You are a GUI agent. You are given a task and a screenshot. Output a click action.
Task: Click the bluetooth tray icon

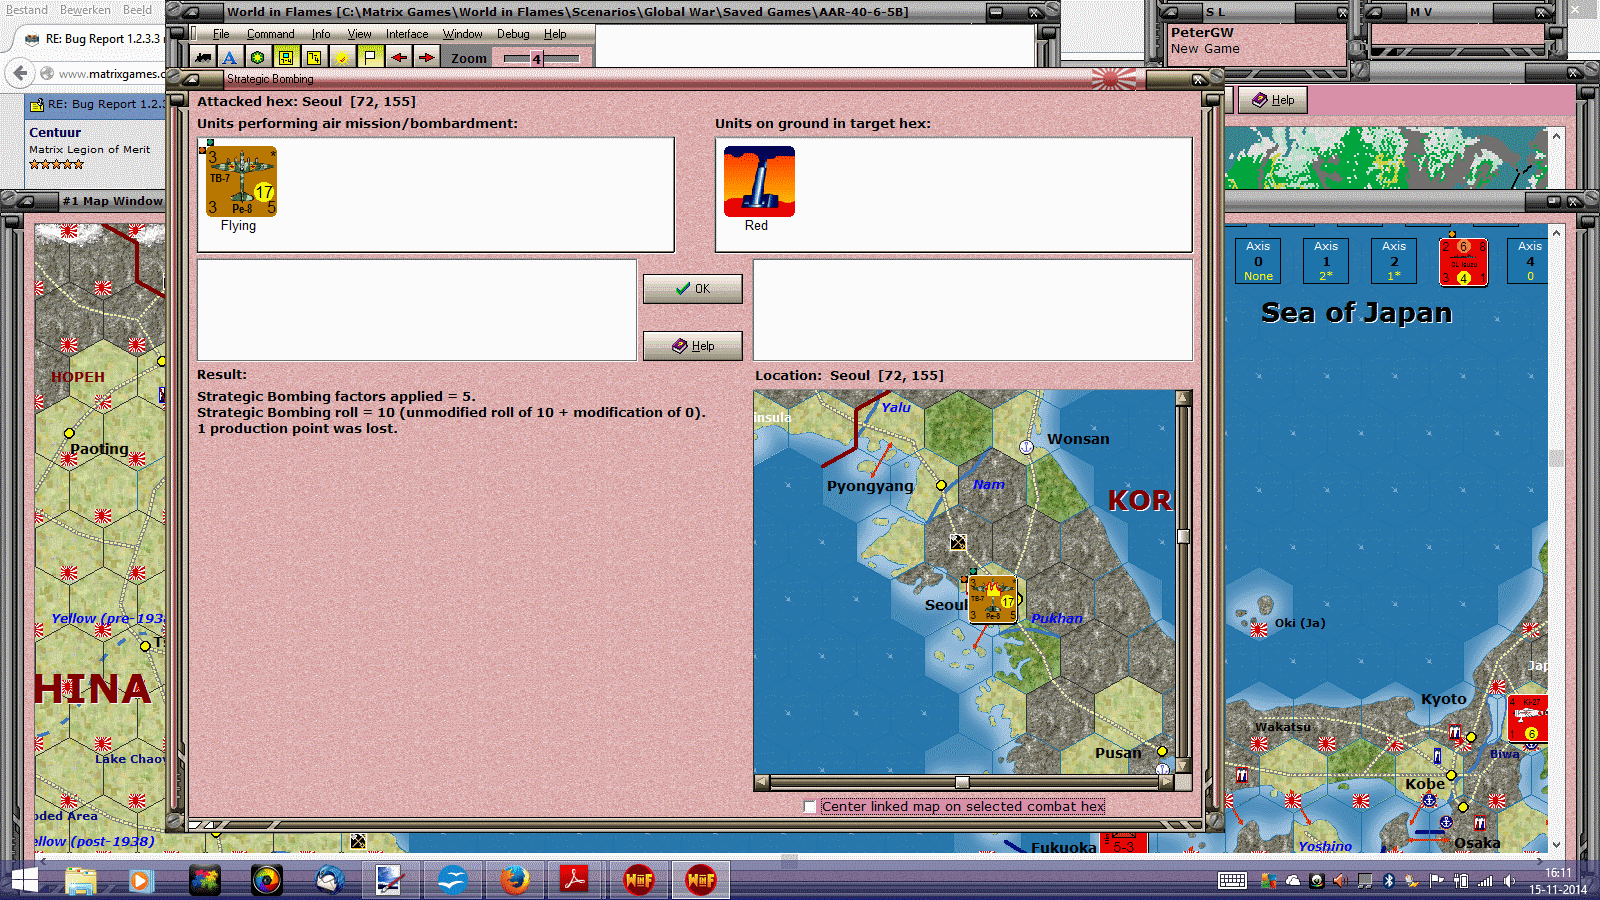[1388, 881]
